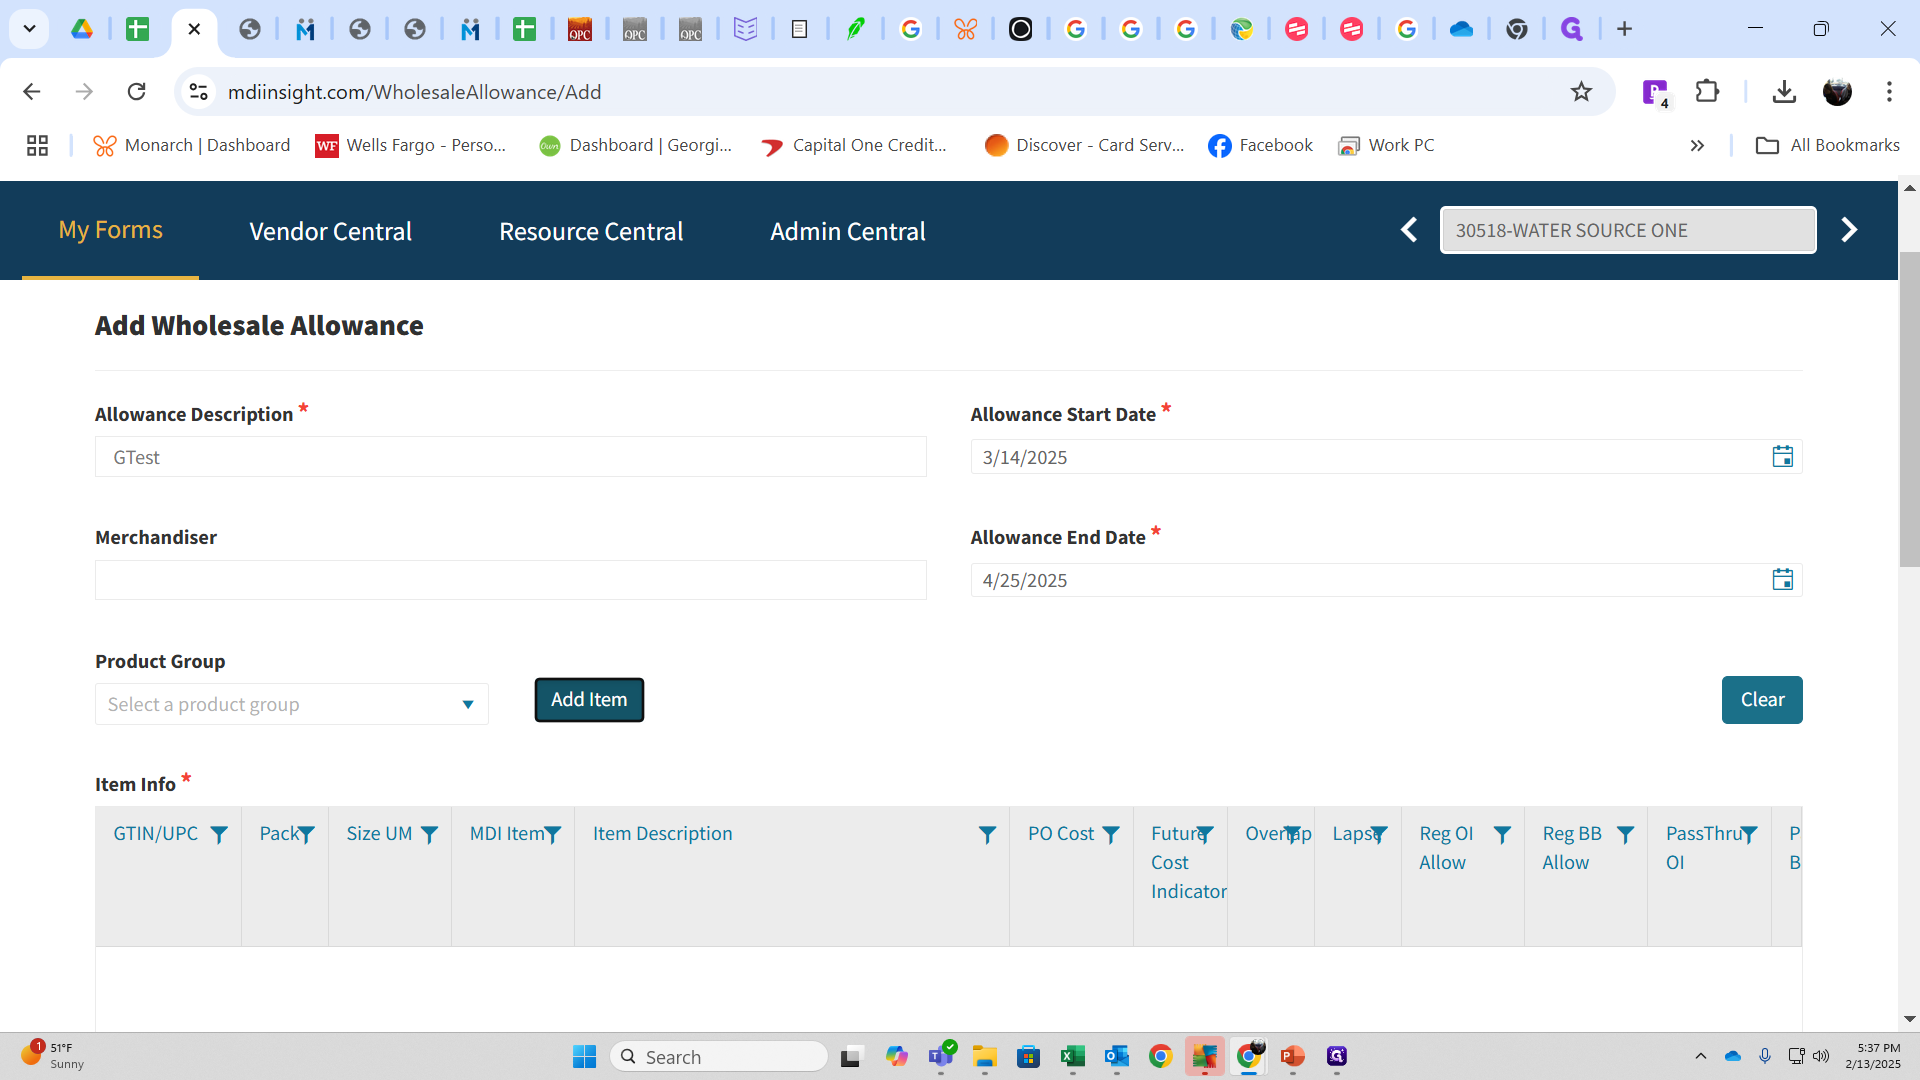
Task: Open the browser Downloads icon
Action: click(x=1784, y=92)
